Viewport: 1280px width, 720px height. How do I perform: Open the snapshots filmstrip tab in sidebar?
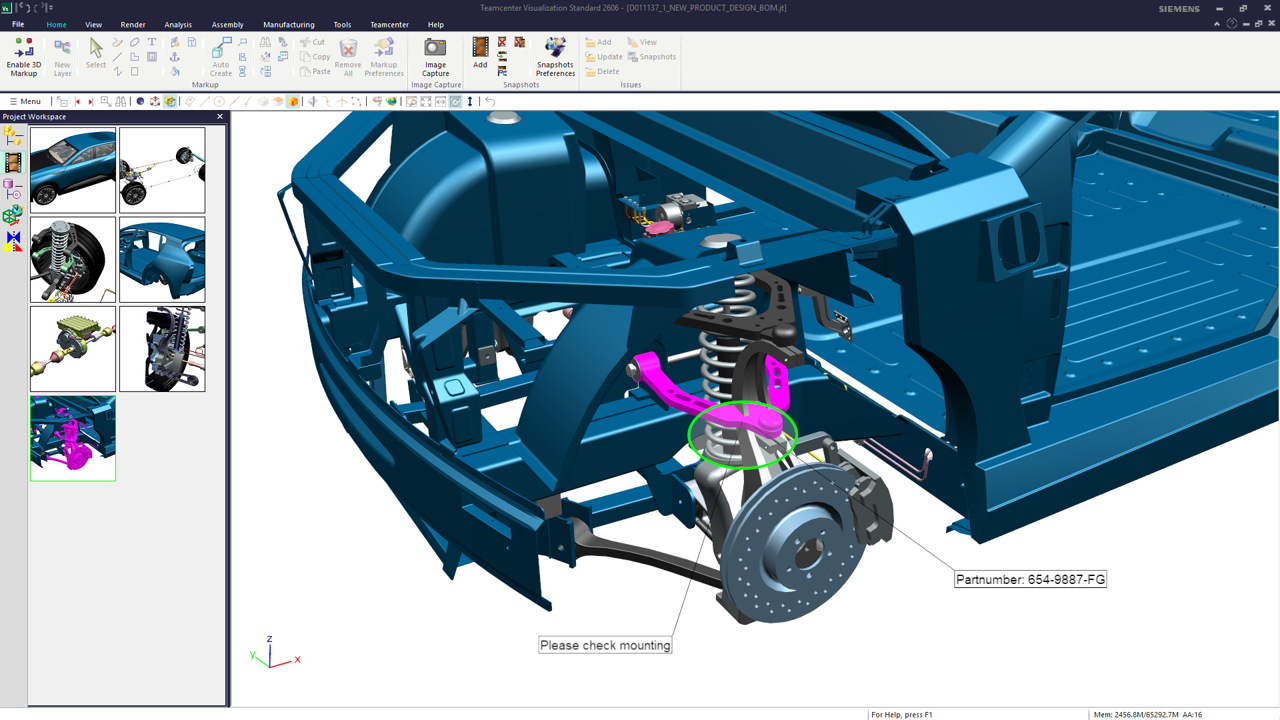tap(13, 163)
